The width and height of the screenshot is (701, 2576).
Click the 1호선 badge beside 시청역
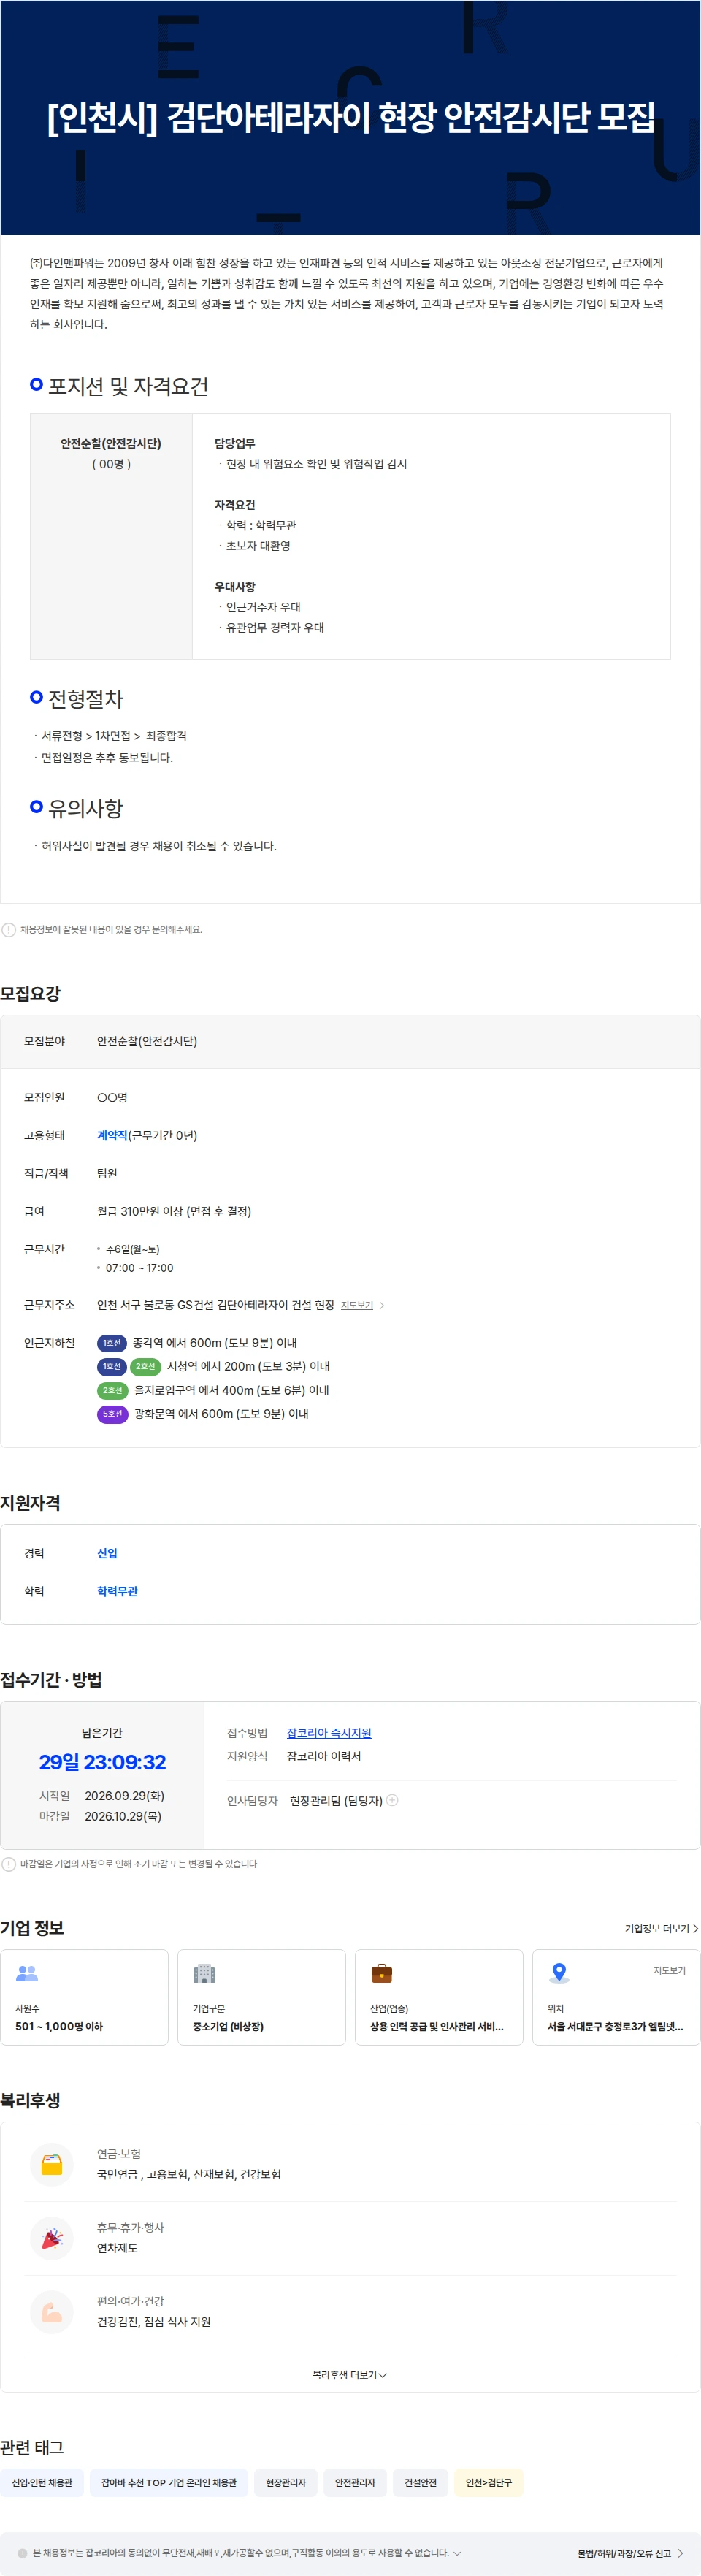112,1366
